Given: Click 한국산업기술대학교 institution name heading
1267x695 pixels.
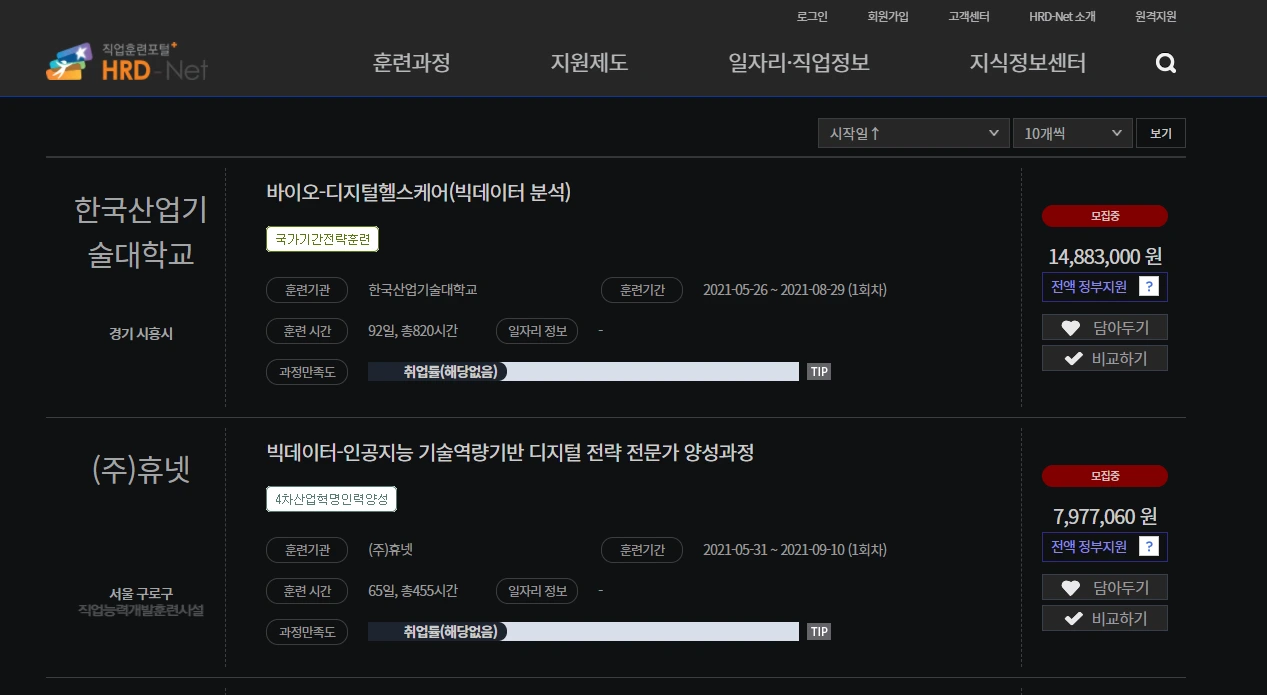Looking at the screenshot, I should click(x=141, y=232).
